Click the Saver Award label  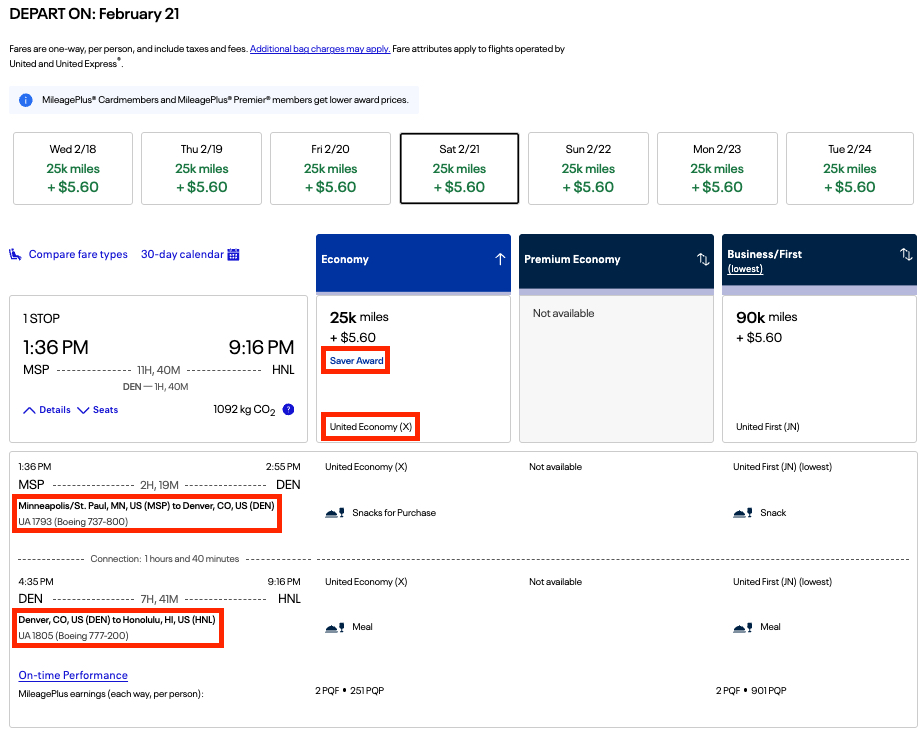pyautogui.click(x=356, y=361)
